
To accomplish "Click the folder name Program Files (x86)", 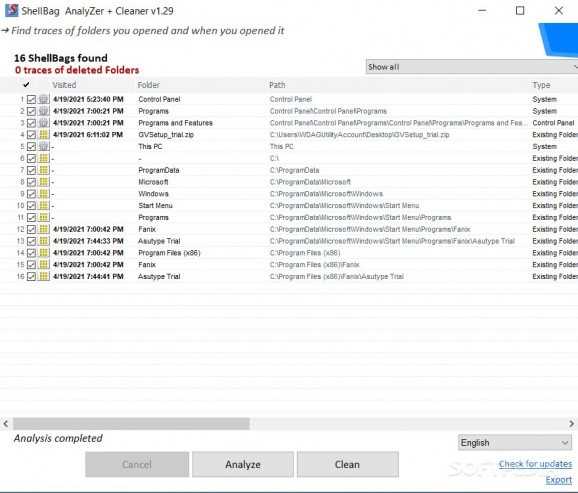I will tap(169, 253).
